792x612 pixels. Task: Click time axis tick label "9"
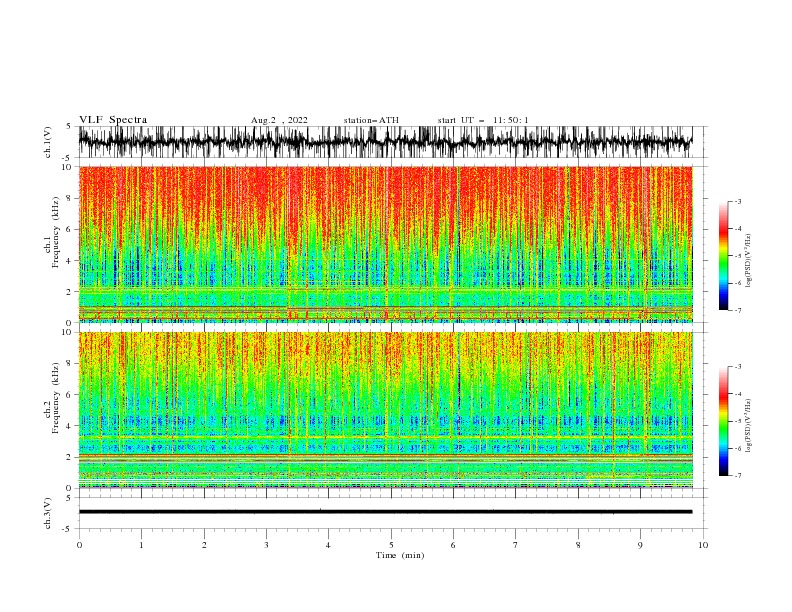(640, 545)
